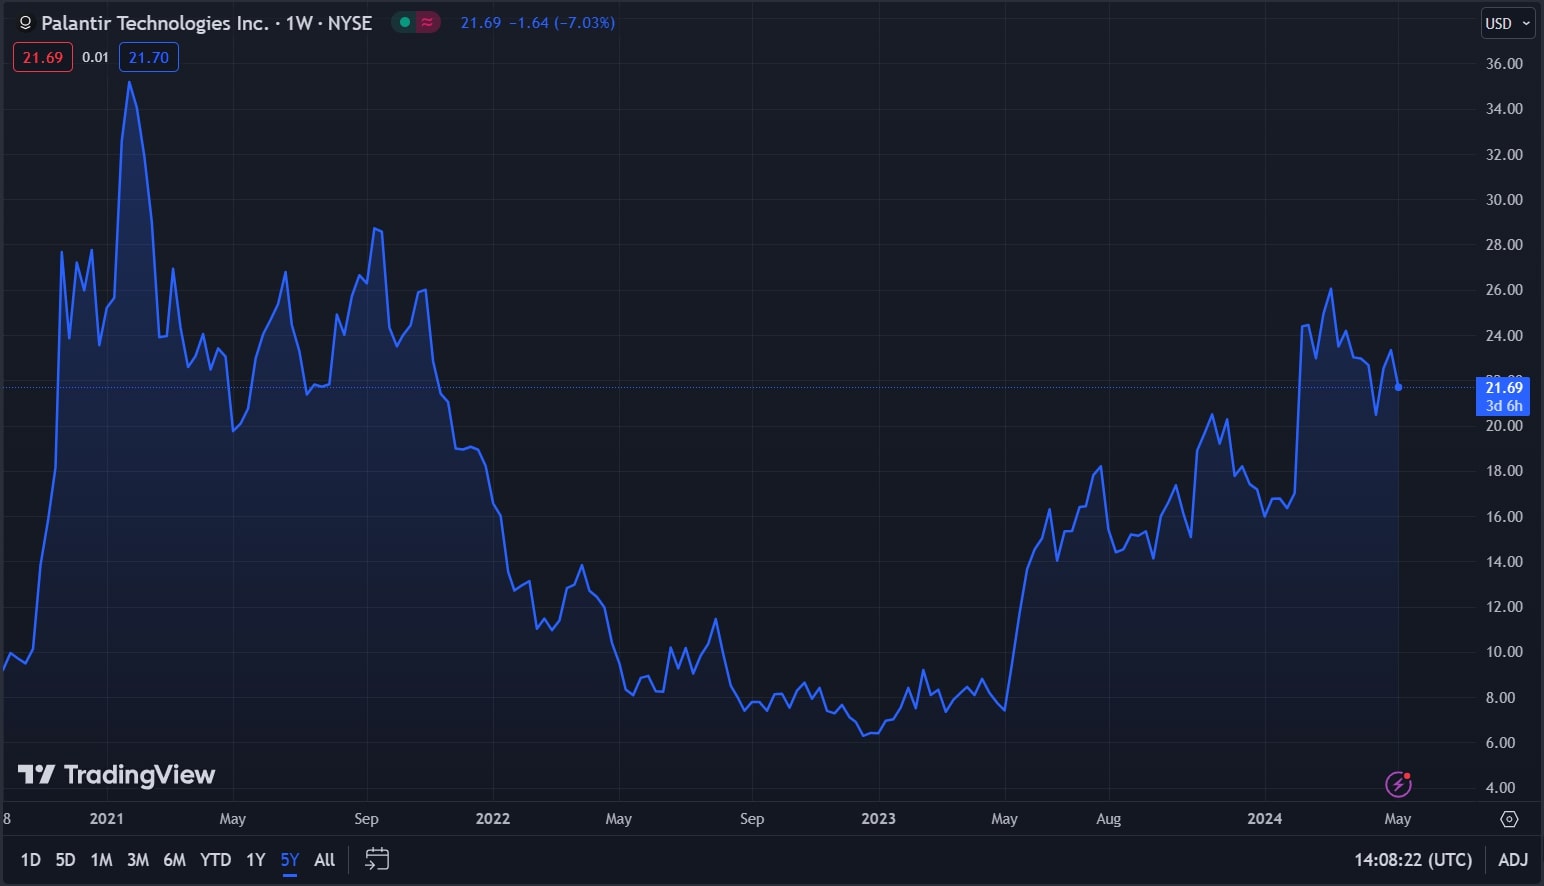
Task: Click the blue buy price 21.70 button
Action: tap(149, 57)
